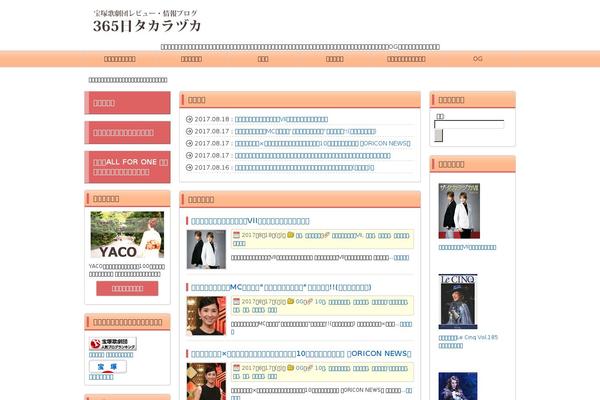Click arrow icon next to the ORICON NEWS news entry
Screen dimensions: 600x400
point(189,143)
